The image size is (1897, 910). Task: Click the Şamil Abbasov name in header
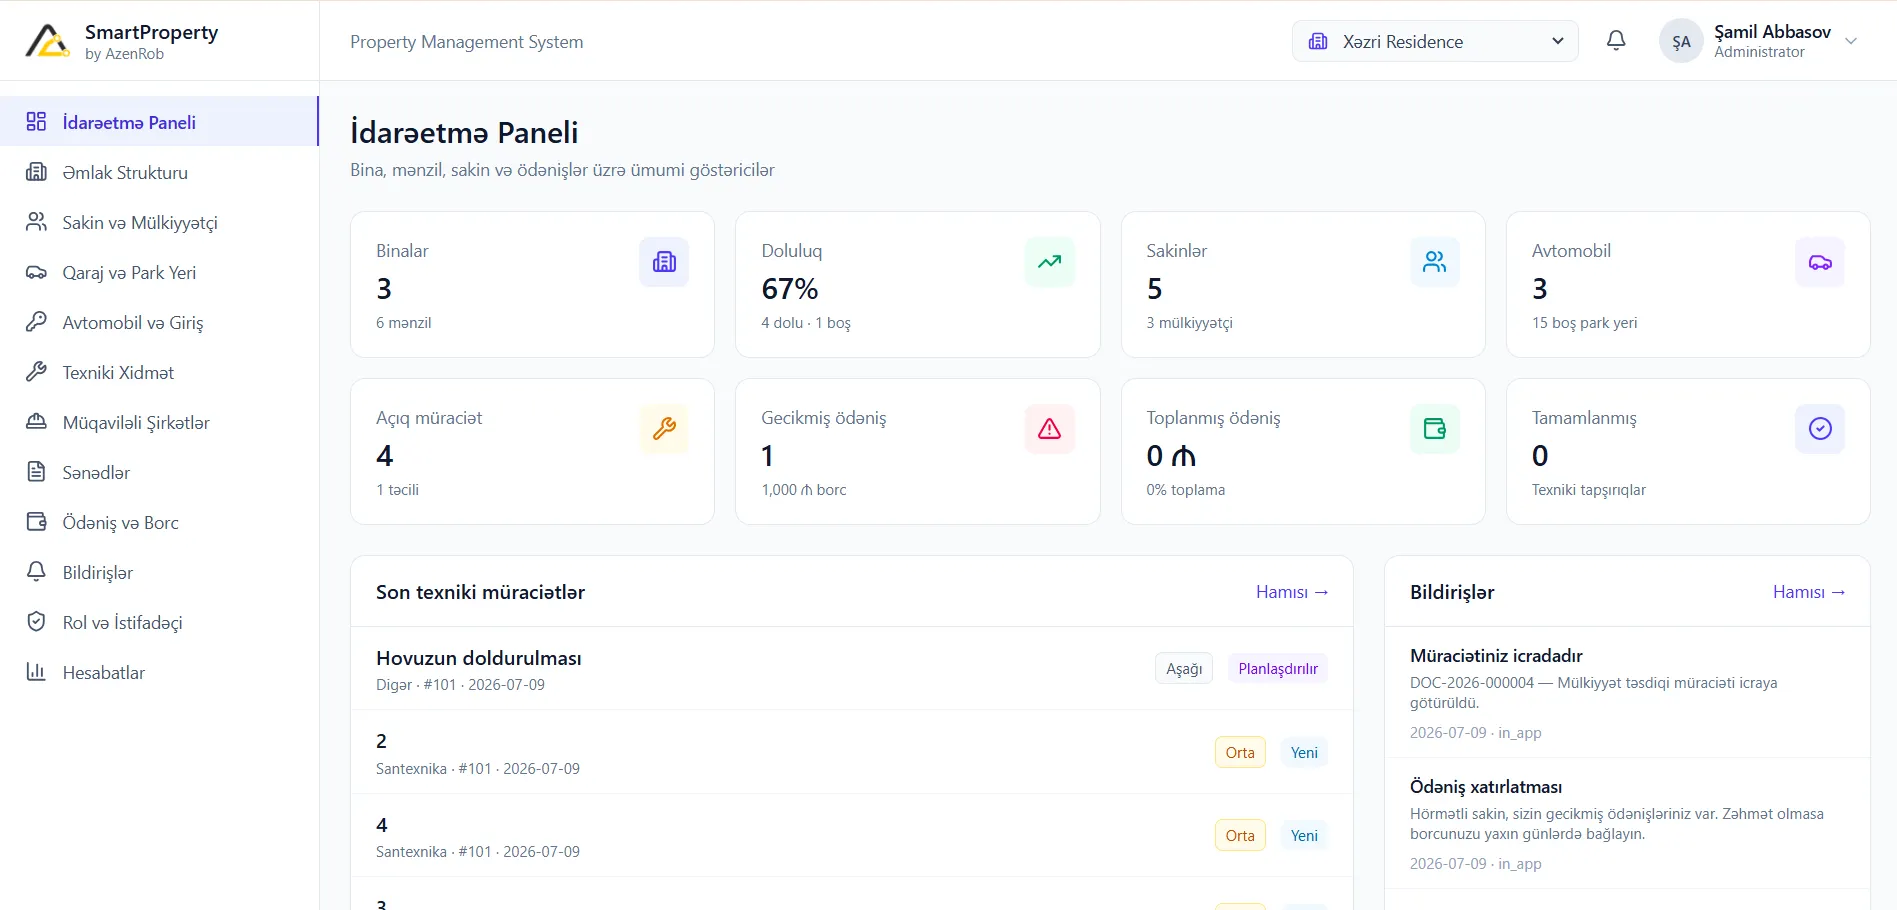pyautogui.click(x=1772, y=32)
